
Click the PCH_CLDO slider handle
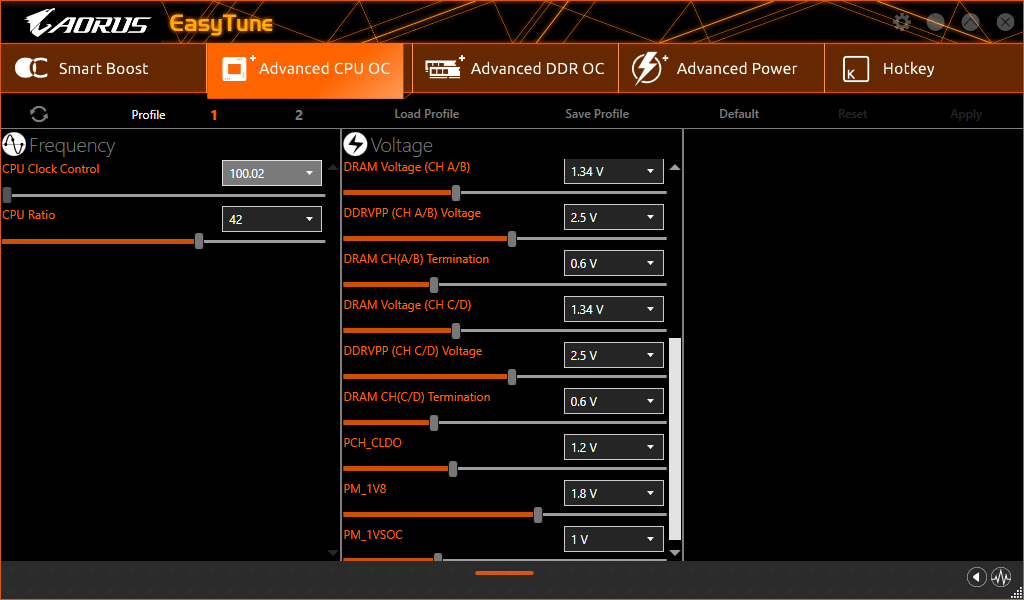pyautogui.click(x=453, y=469)
